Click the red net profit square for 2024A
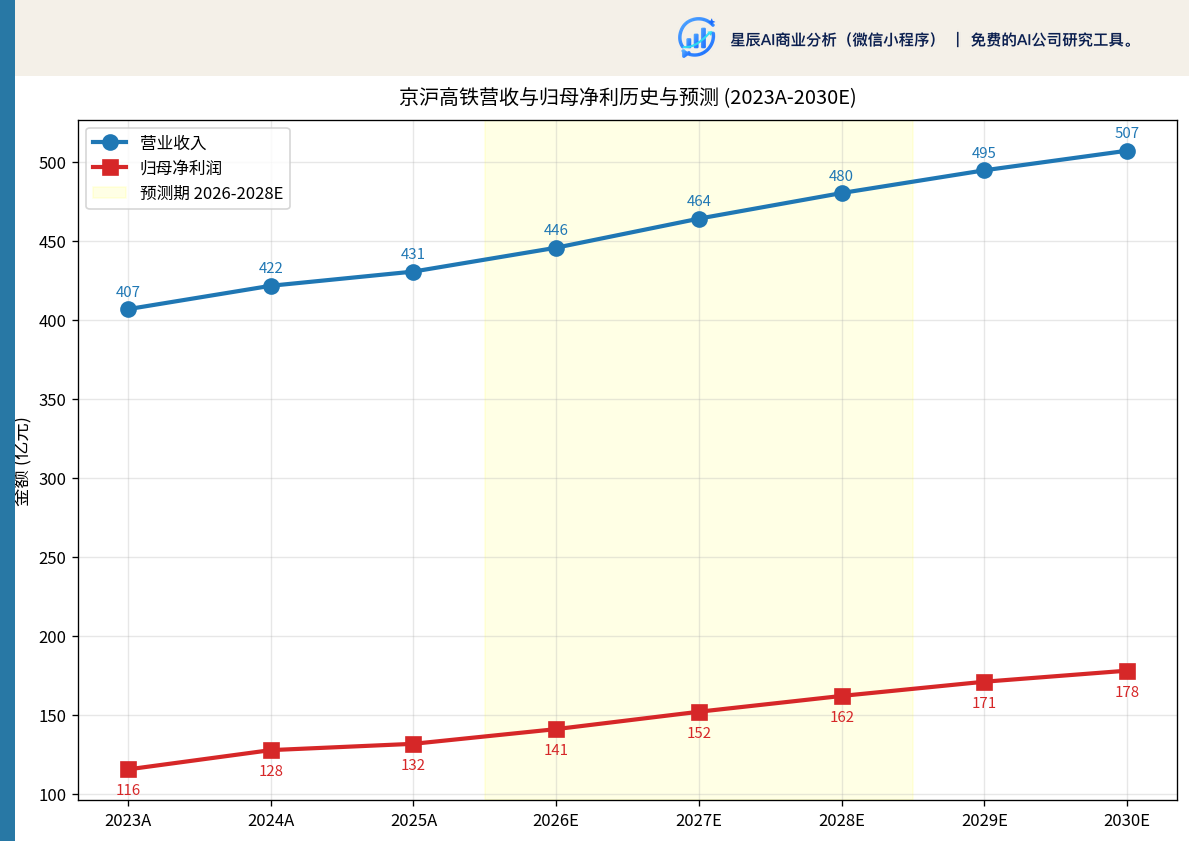This screenshot has width=1189, height=841. (x=271, y=750)
